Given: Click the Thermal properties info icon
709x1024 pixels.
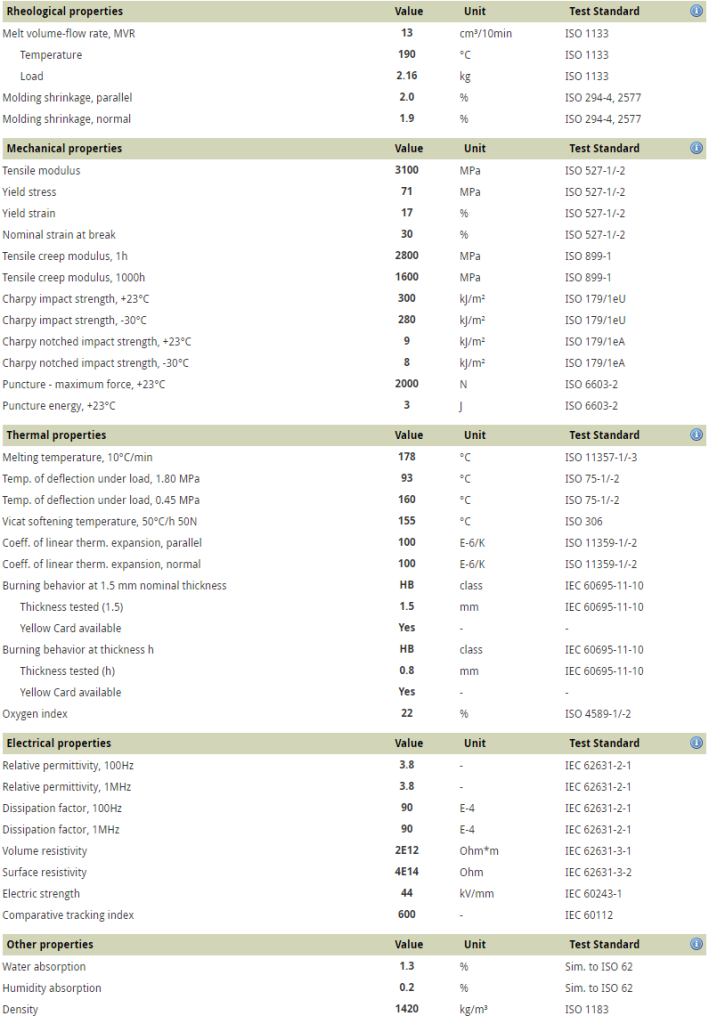Looking at the screenshot, I should pos(696,435).
